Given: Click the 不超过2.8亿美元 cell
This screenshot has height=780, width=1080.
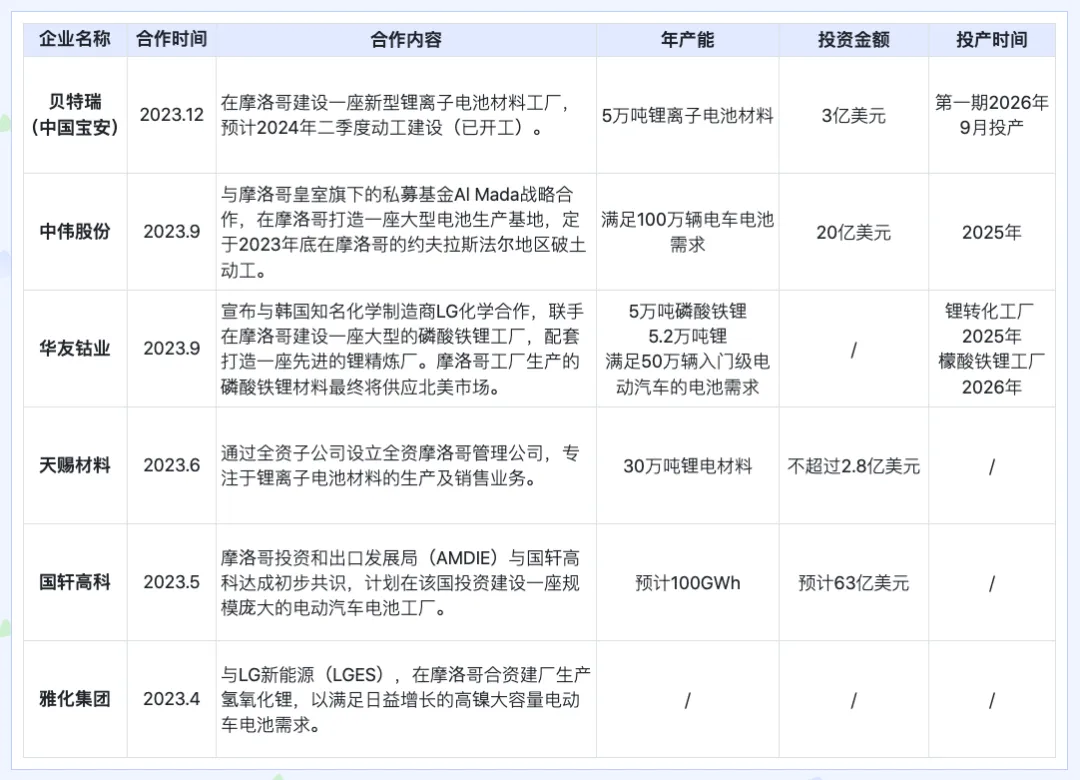Looking at the screenshot, I should 853,467.
